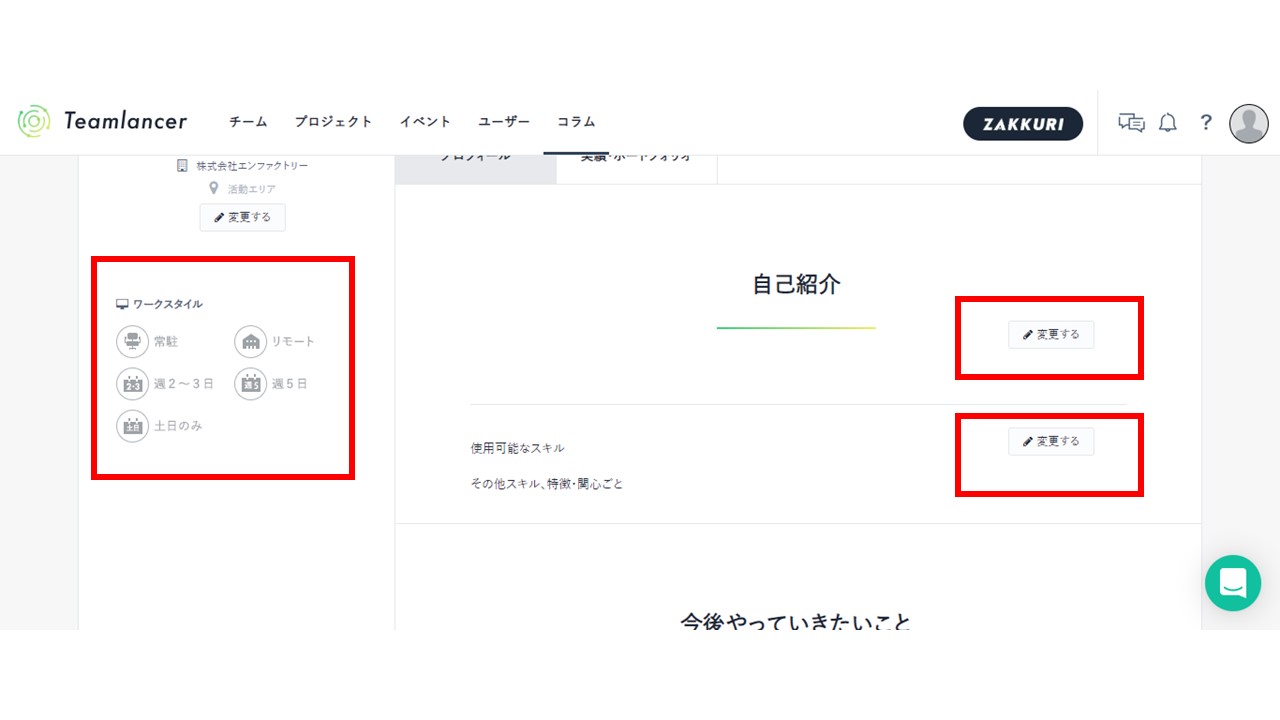The height and width of the screenshot is (720, 1280).
Task: Click 変更する below 活動エリア
Action: pos(242,217)
